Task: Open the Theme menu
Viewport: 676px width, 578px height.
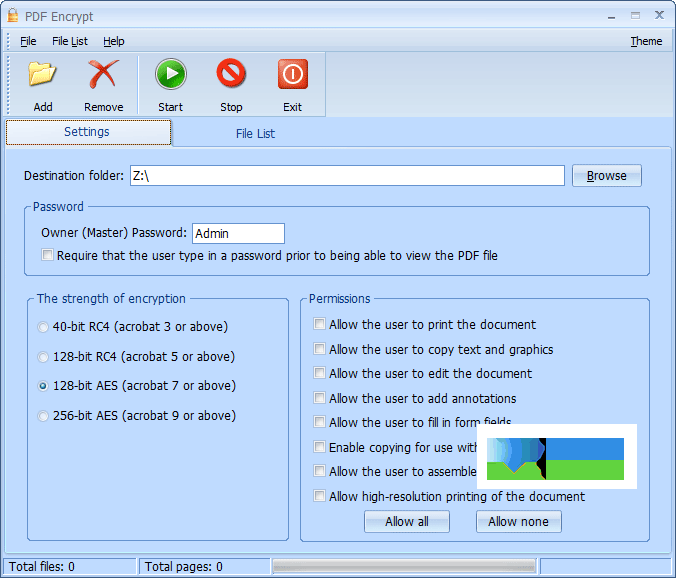Action: click(x=646, y=41)
